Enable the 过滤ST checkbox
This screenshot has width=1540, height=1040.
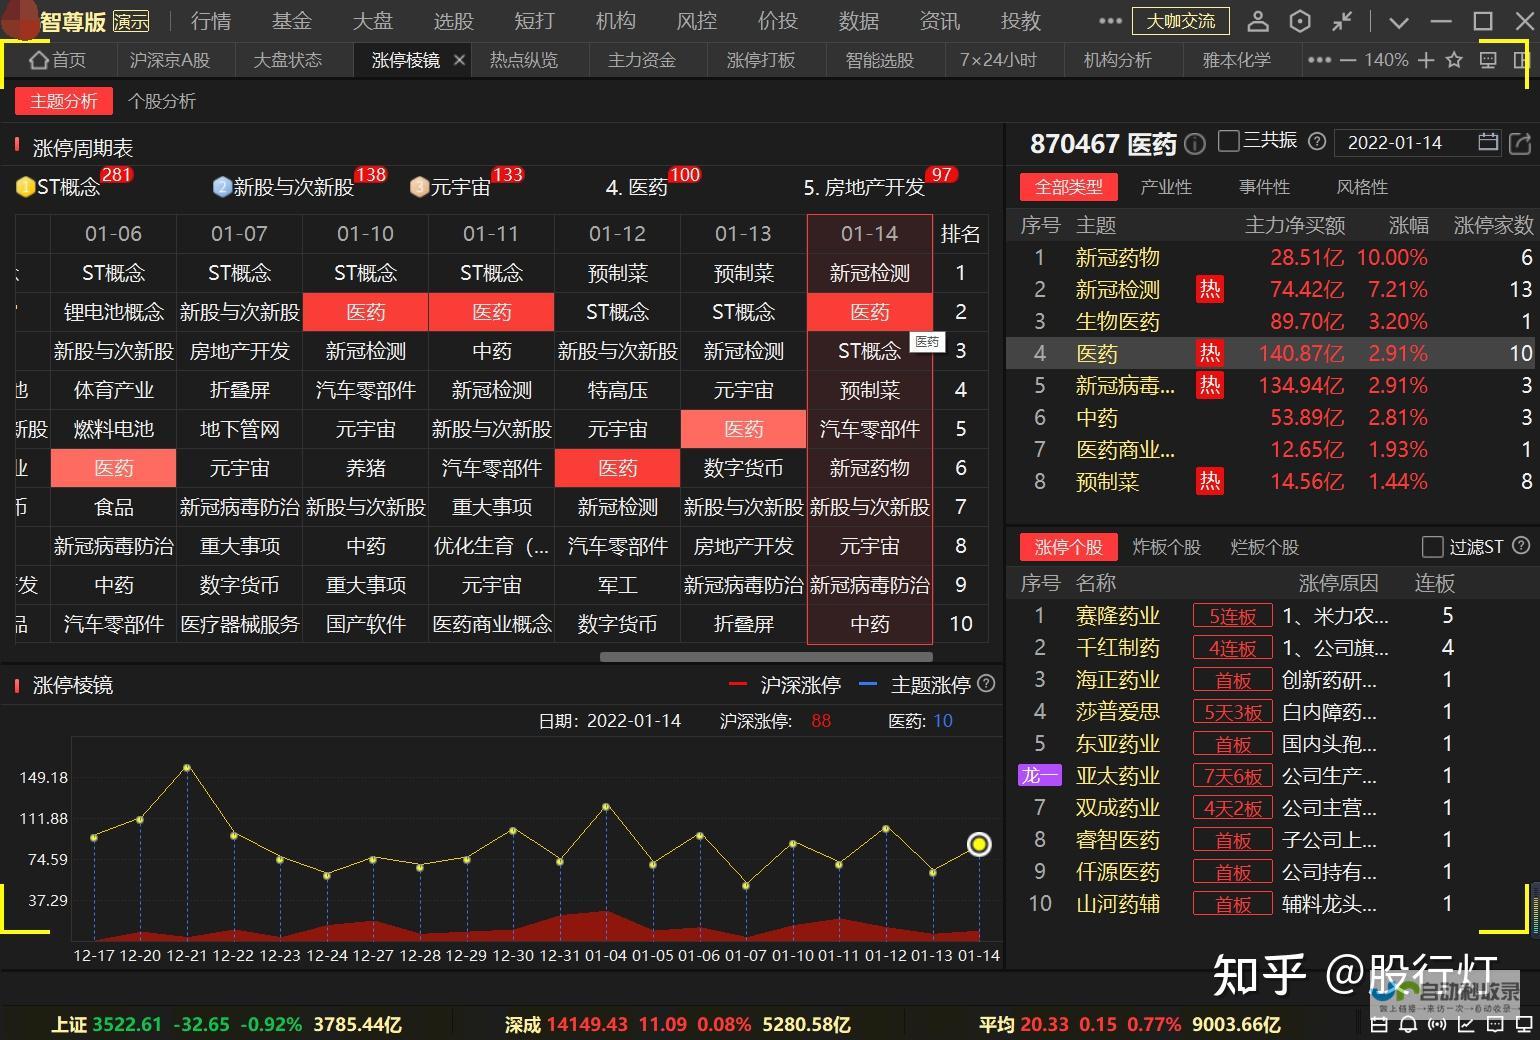[x=1432, y=546]
